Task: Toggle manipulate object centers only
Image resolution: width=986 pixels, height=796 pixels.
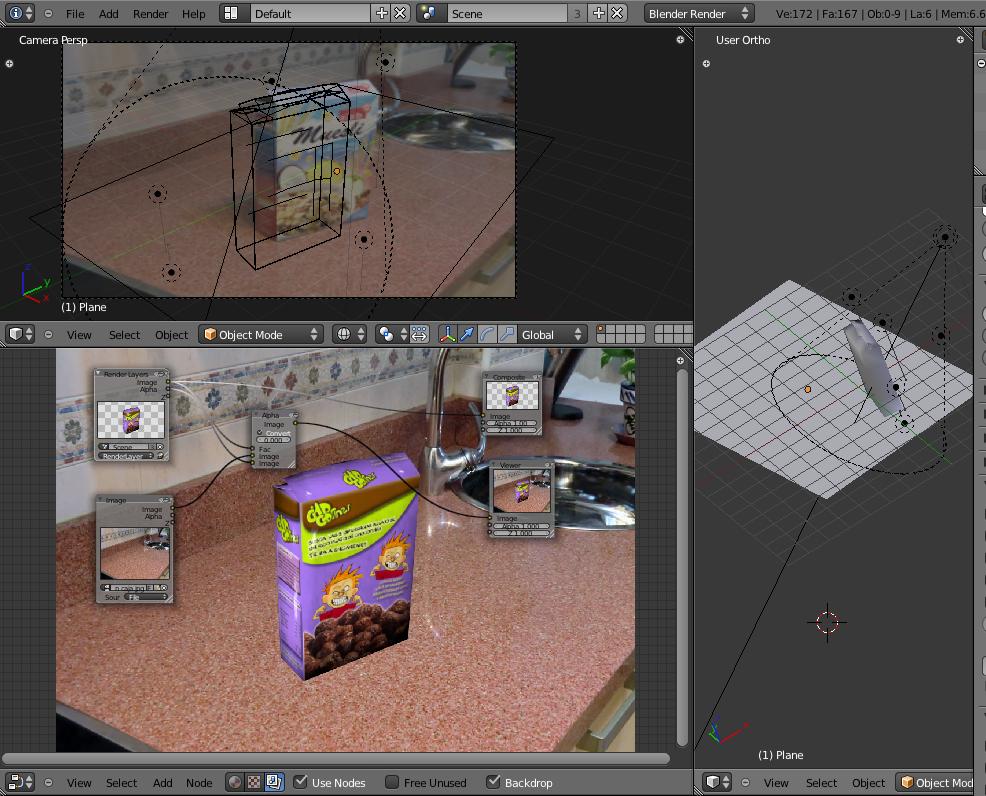Action: pyautogui.click(x=419, y=334)
